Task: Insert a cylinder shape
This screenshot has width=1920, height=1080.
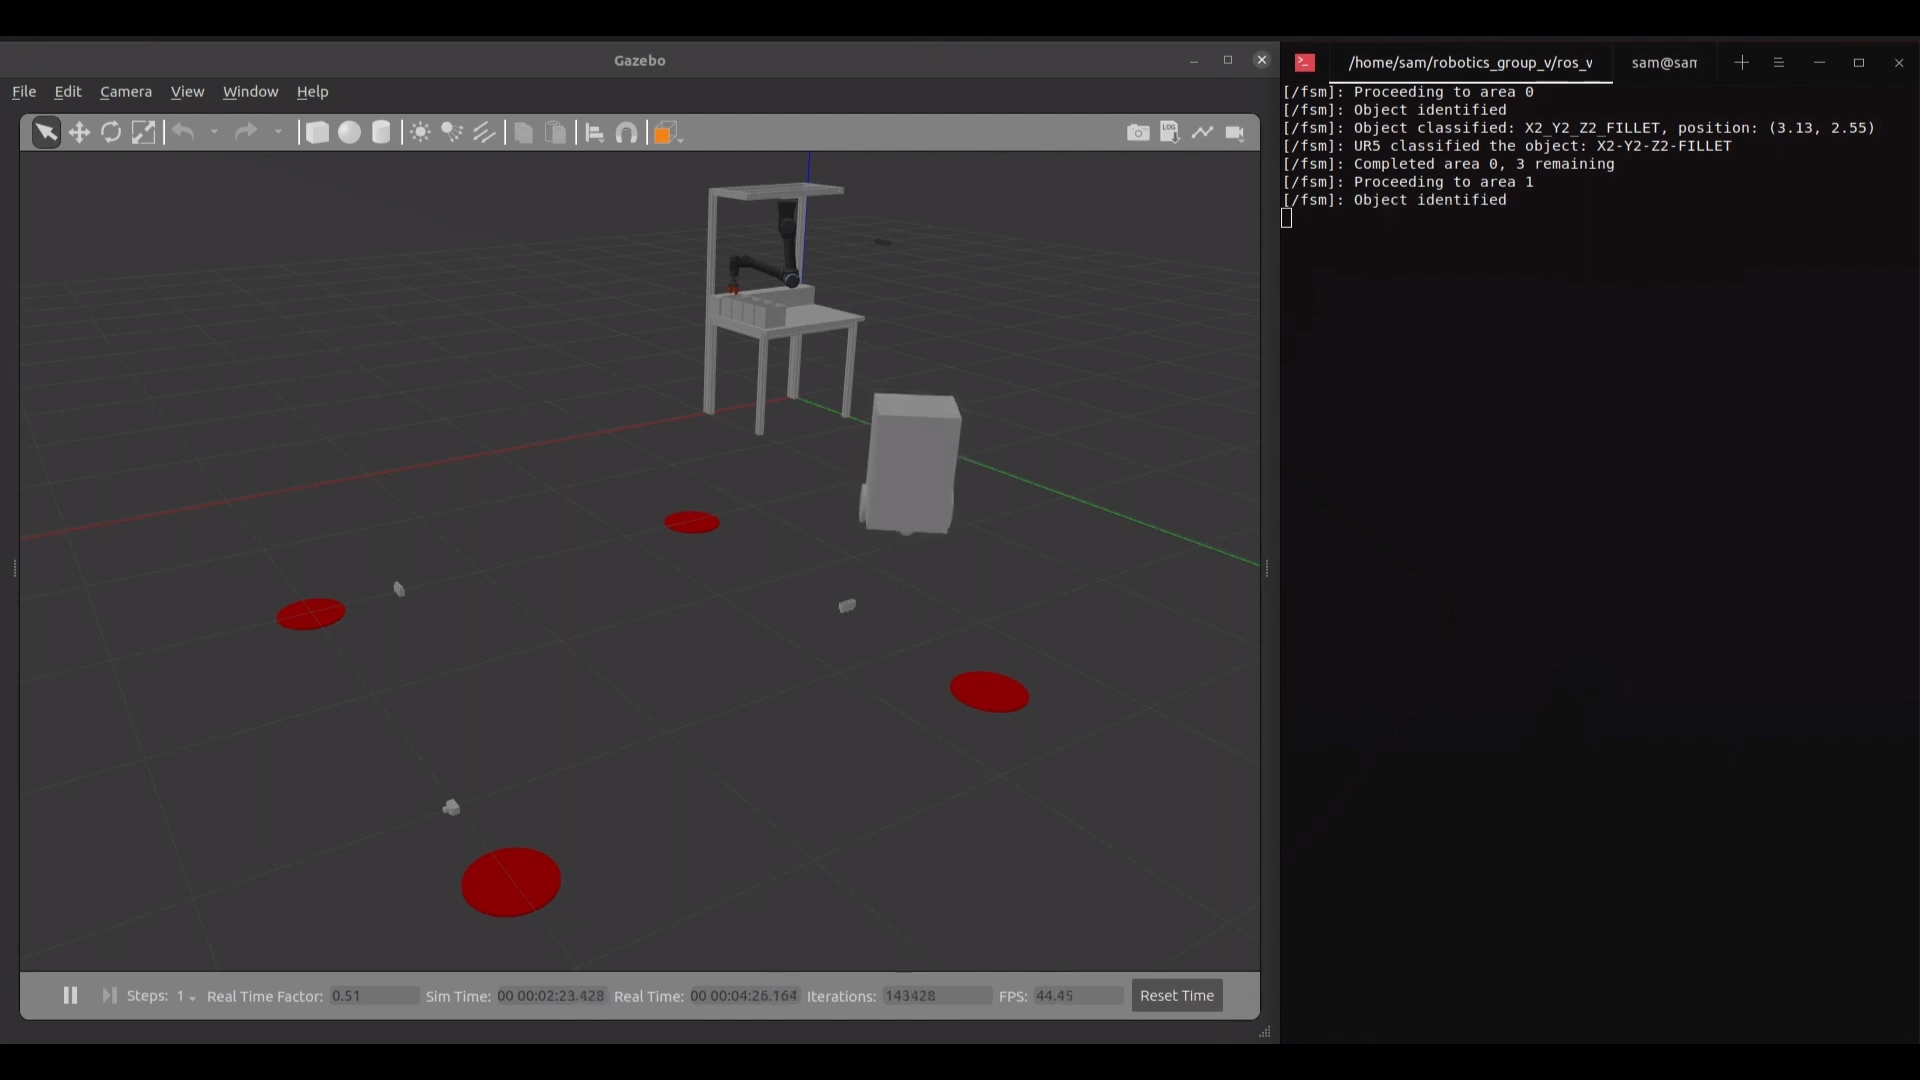Action: coord(381,132)
